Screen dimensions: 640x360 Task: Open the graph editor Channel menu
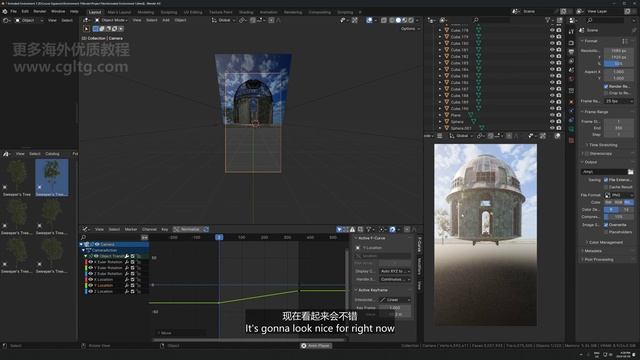point(149,229)
